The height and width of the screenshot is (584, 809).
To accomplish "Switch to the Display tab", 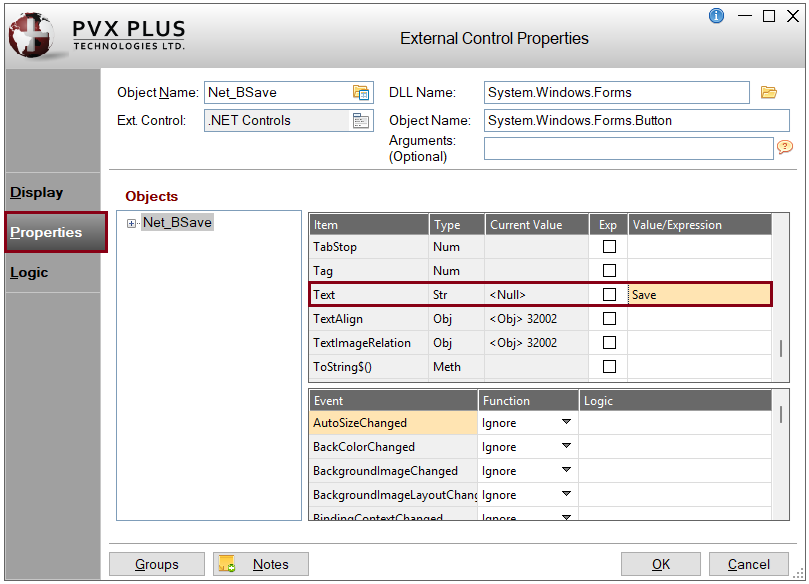I will [37, 193].
